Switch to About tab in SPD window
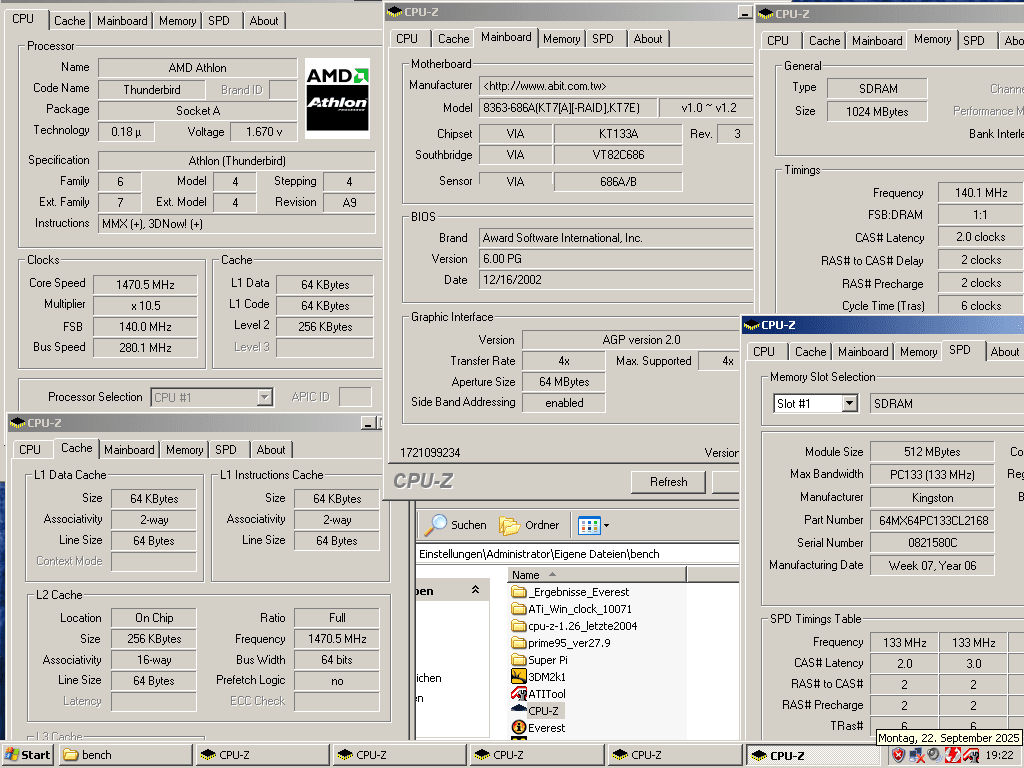This screenshot has height=768, width=1024. pos(1004,351)
